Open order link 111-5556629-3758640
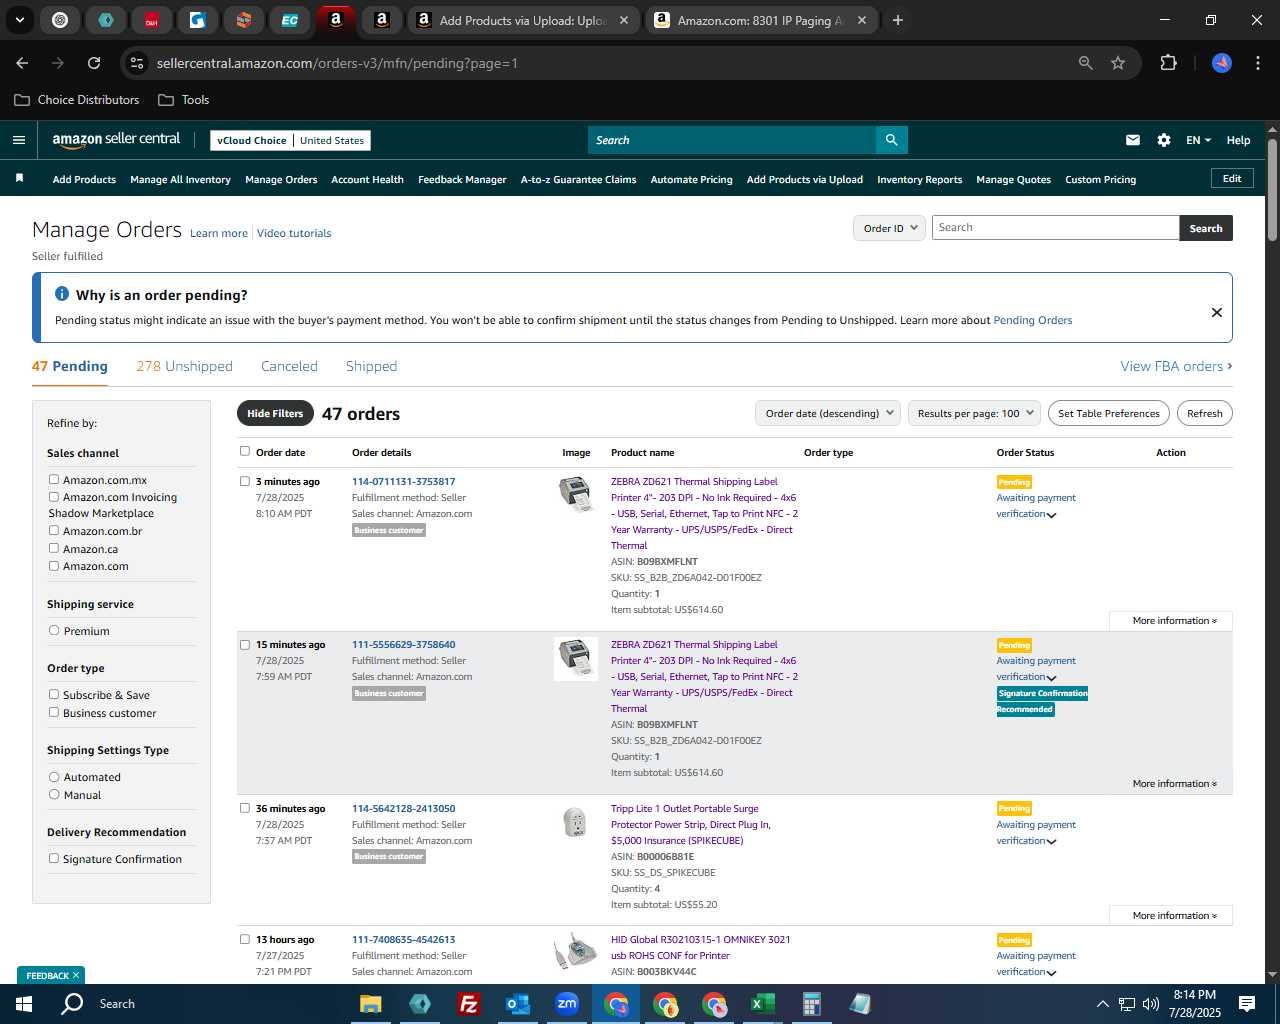Viewport: 1280px width, 1024px height. [x=403, y=645]
